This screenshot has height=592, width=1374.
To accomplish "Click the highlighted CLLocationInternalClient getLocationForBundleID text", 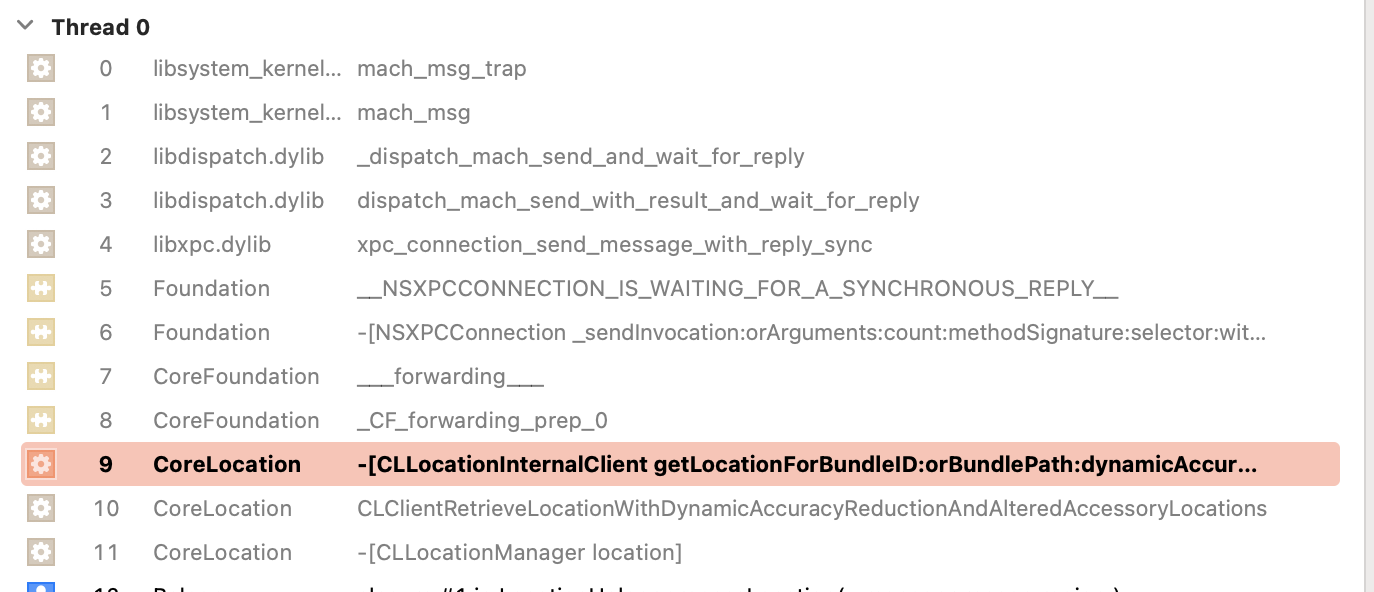I will [x=807, y=465].
